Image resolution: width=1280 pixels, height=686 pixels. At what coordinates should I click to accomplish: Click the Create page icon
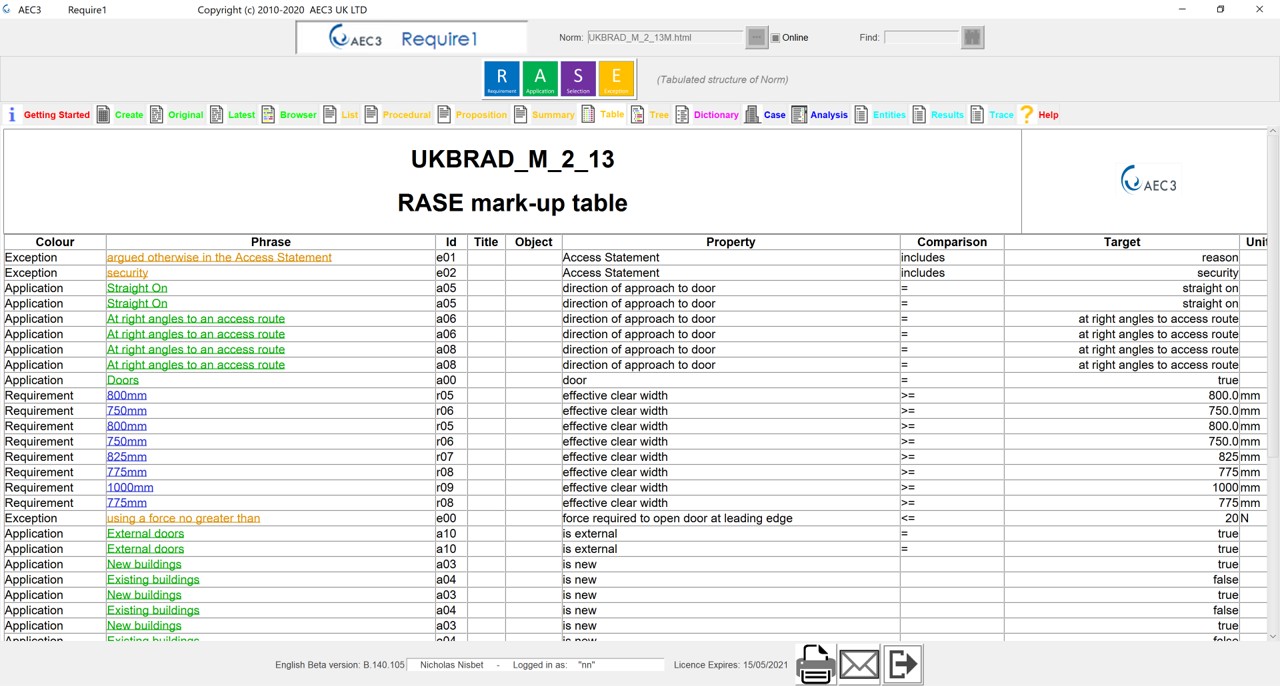(x=103, y=115)
